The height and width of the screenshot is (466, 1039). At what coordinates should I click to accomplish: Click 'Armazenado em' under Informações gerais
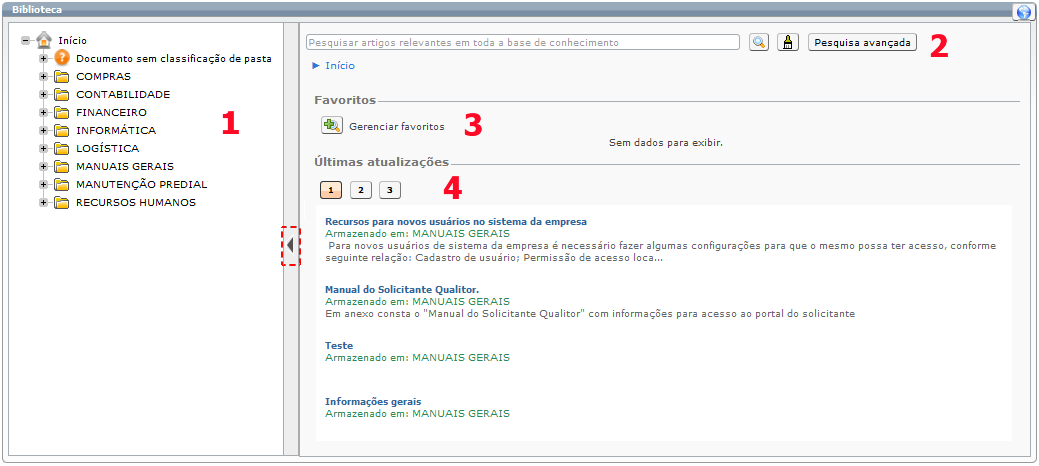(x=417, y=413)
